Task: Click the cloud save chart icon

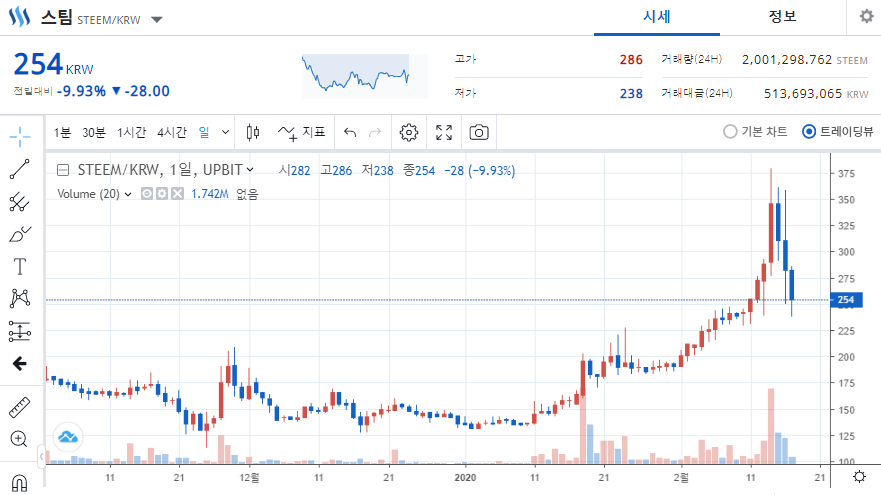Action: point(68,437)
